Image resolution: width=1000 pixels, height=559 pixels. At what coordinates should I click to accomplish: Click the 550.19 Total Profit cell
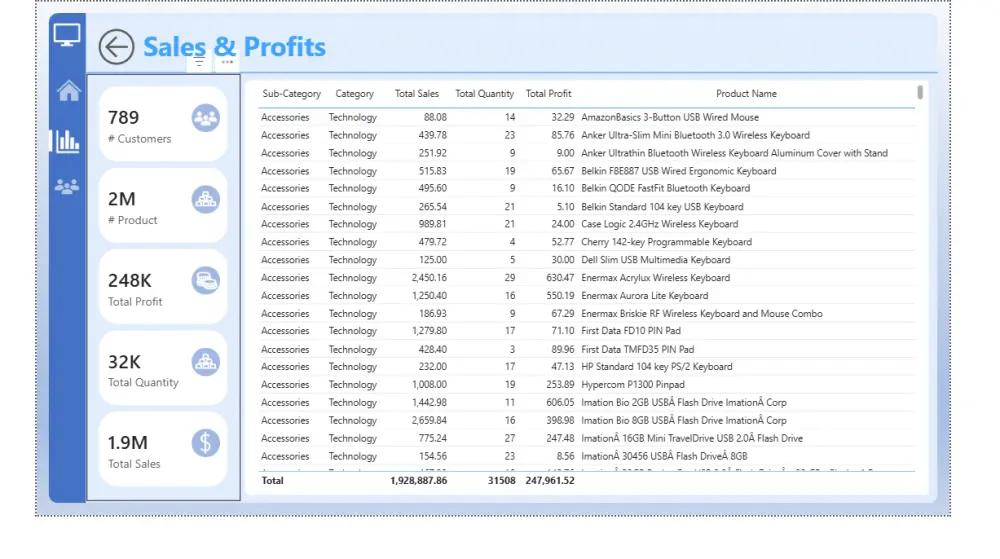pyautogui.click(x=560, y=296)
